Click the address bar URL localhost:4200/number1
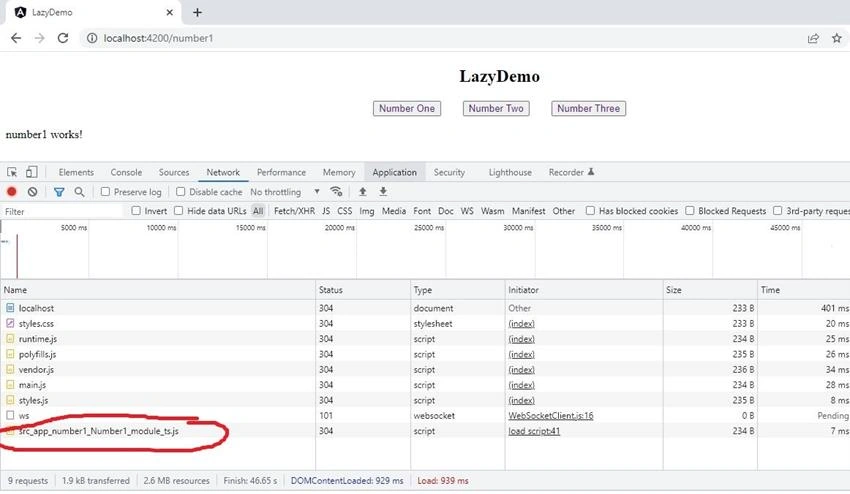 pos(158,38)
